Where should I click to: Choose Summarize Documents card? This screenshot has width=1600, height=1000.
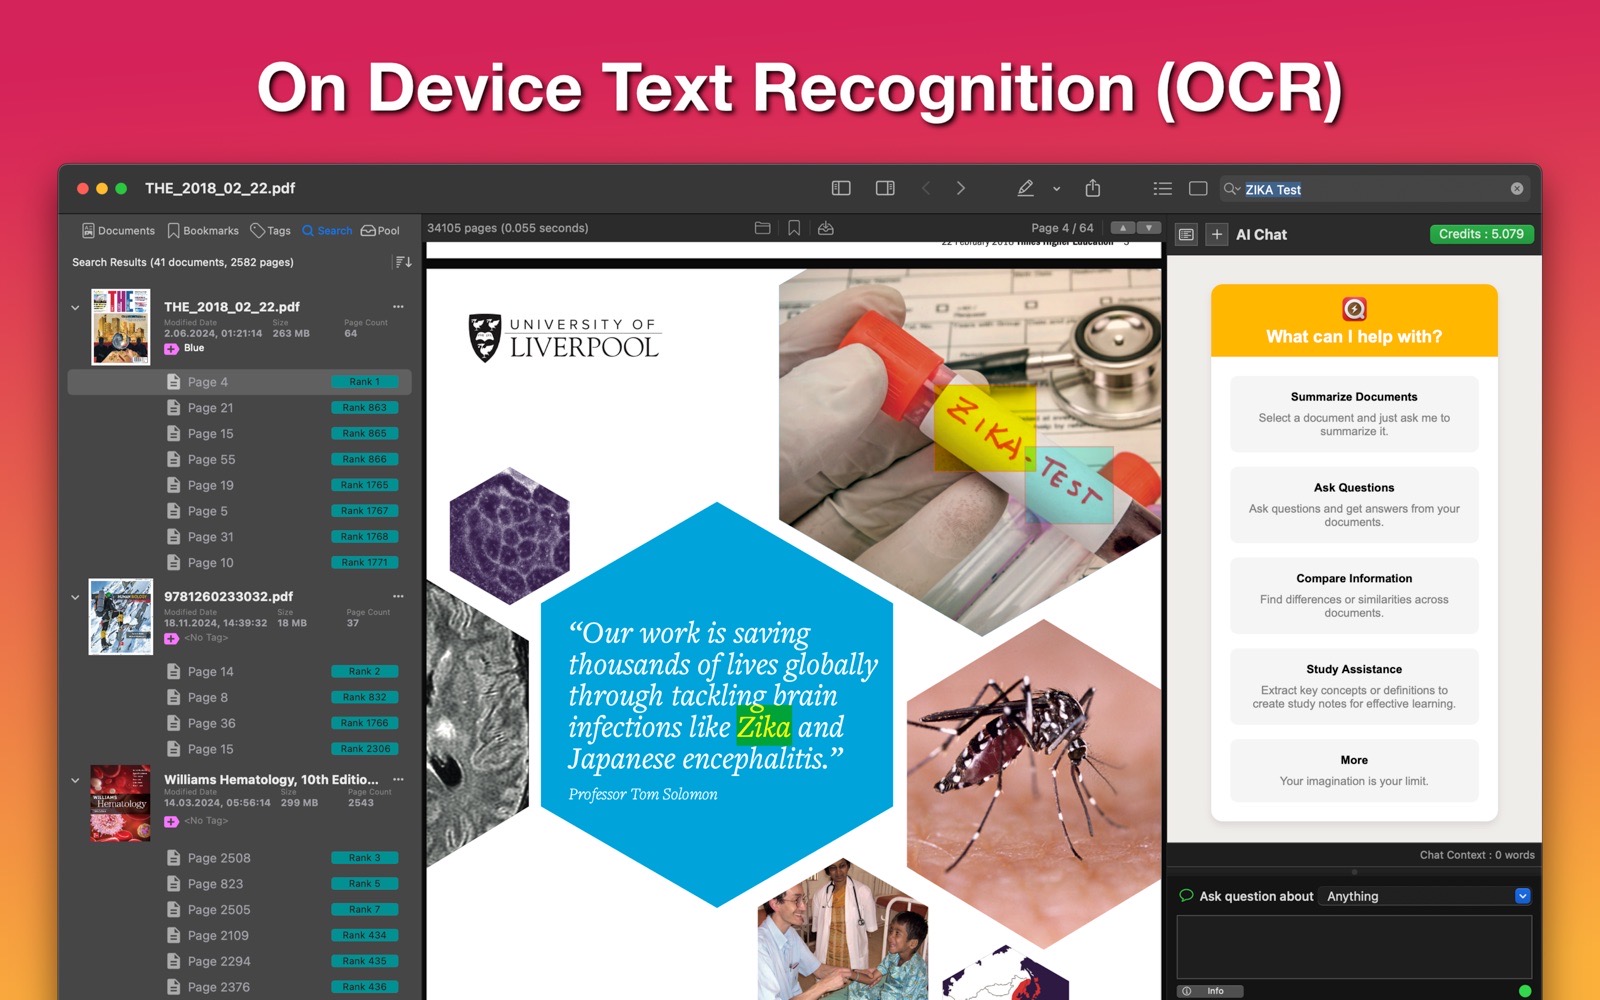pyautogui.click(x=1354, y=414)
